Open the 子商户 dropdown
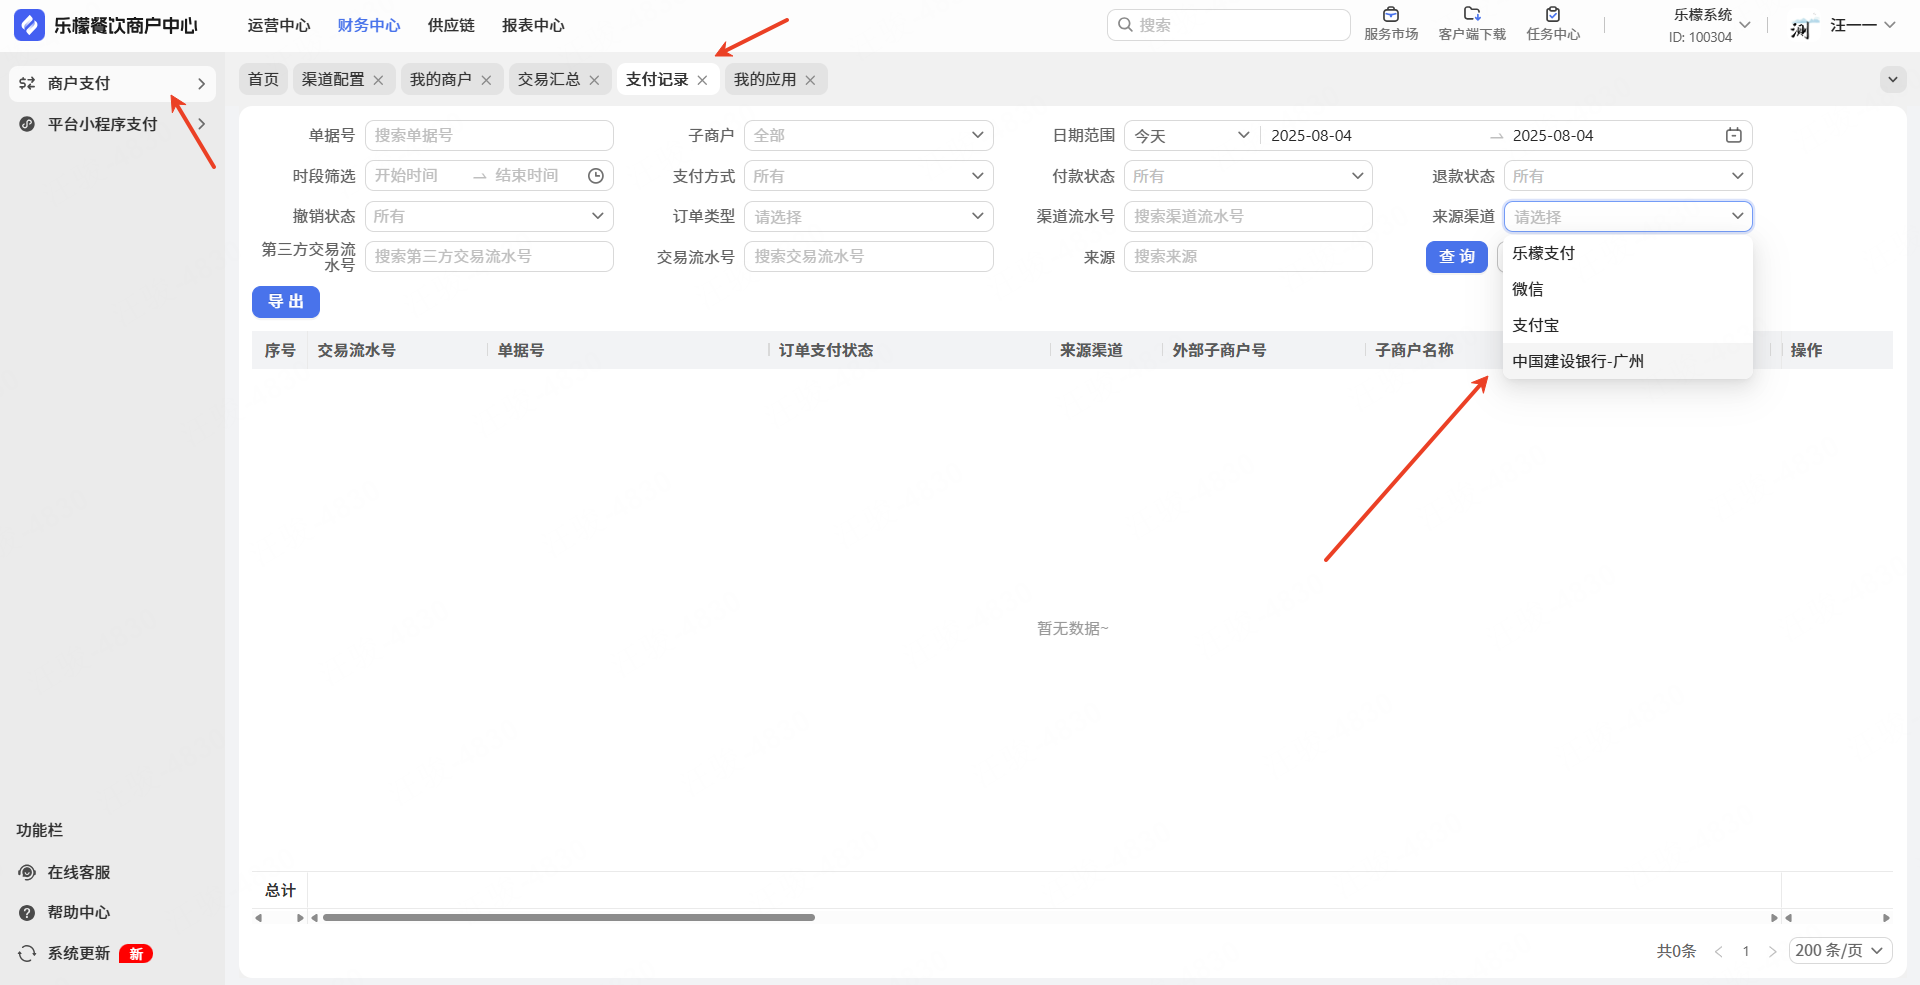The height and width of the screenshot is (985, 1920). tap(868, 135)
